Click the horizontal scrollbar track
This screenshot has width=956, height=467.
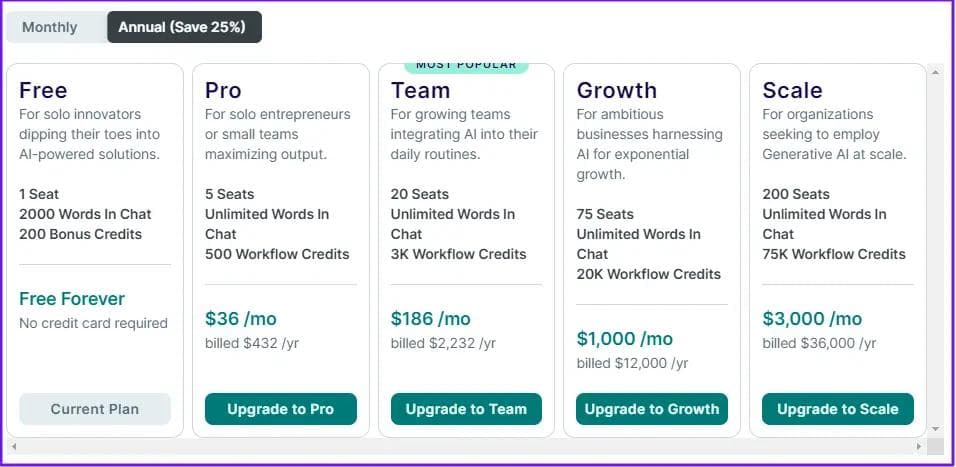click(467, 446)
